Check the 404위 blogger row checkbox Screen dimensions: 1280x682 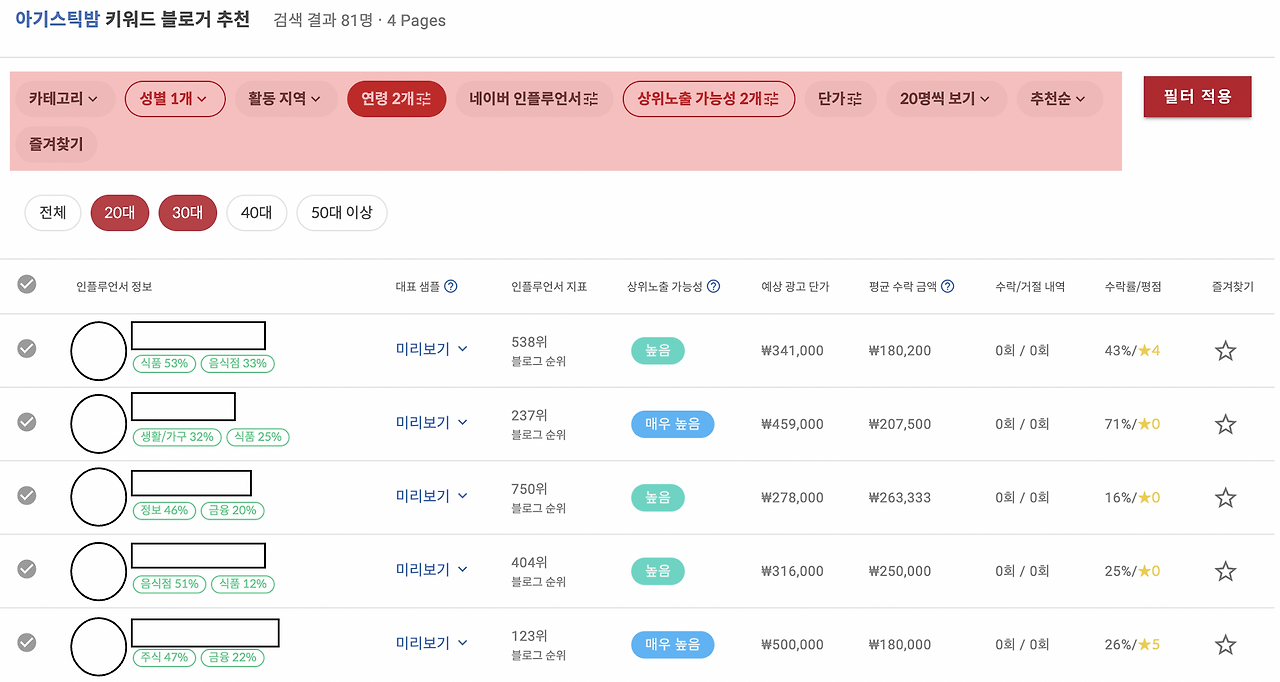[26, 570]
